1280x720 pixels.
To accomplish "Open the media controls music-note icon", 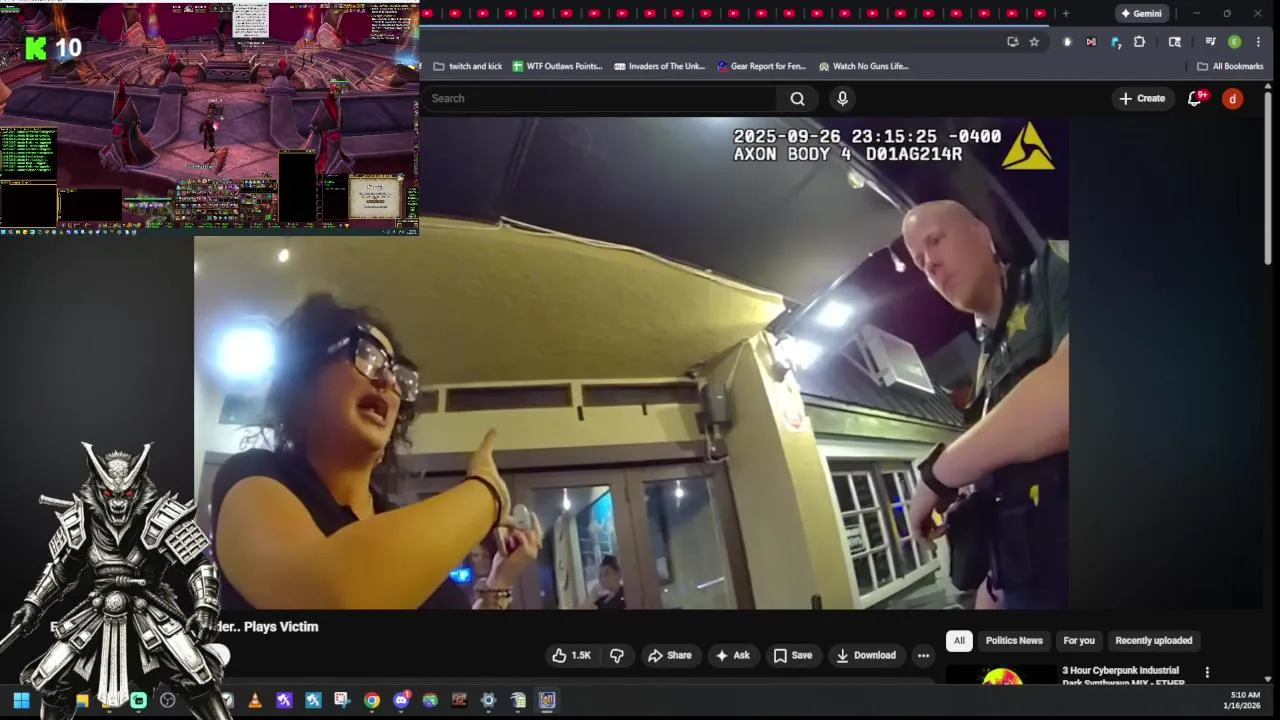I will coord(1210,42).
